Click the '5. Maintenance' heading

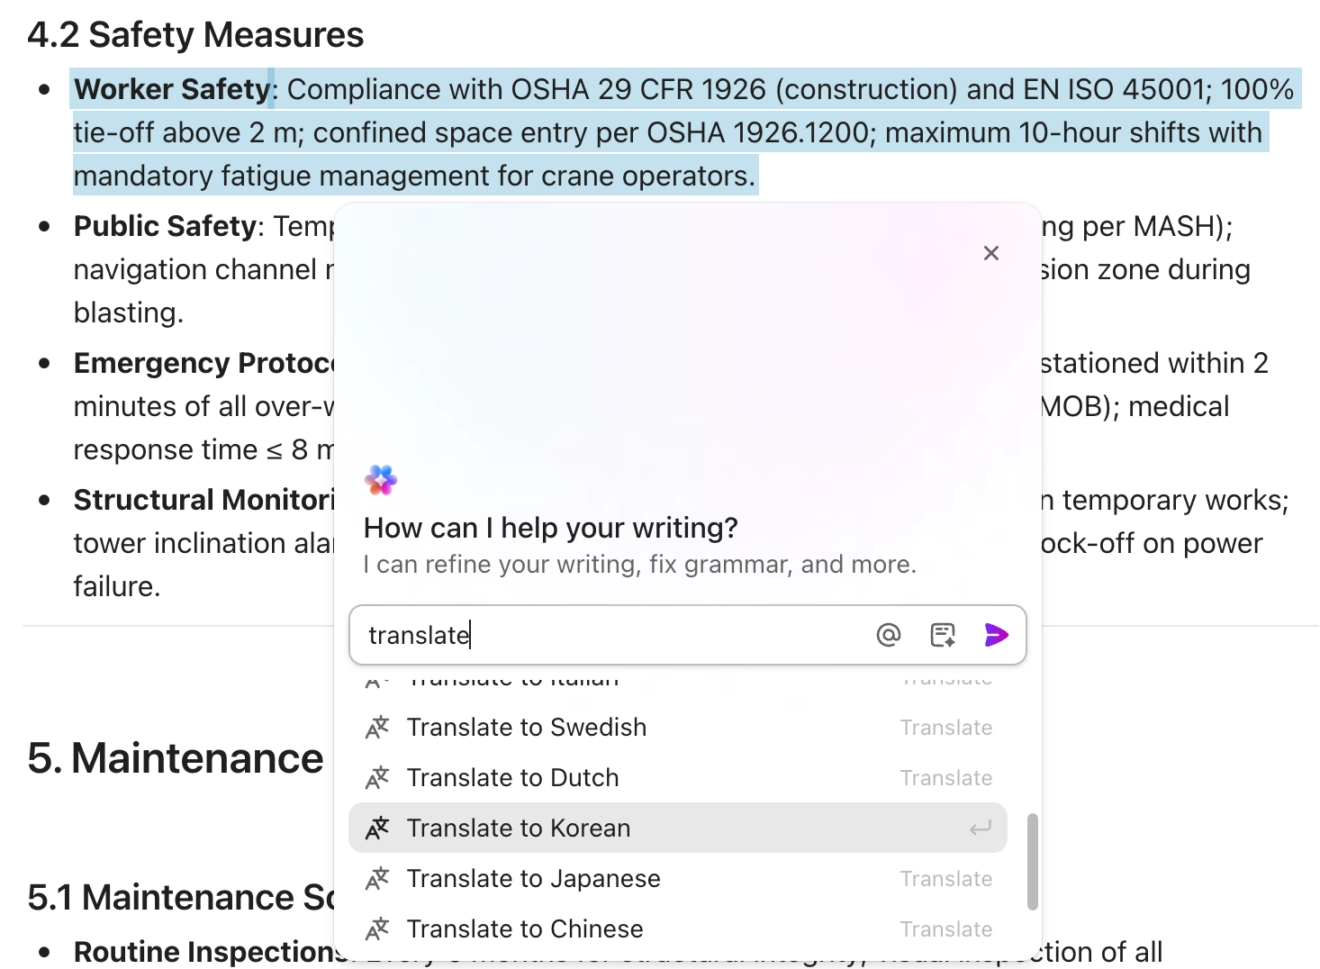coord(176,759)
